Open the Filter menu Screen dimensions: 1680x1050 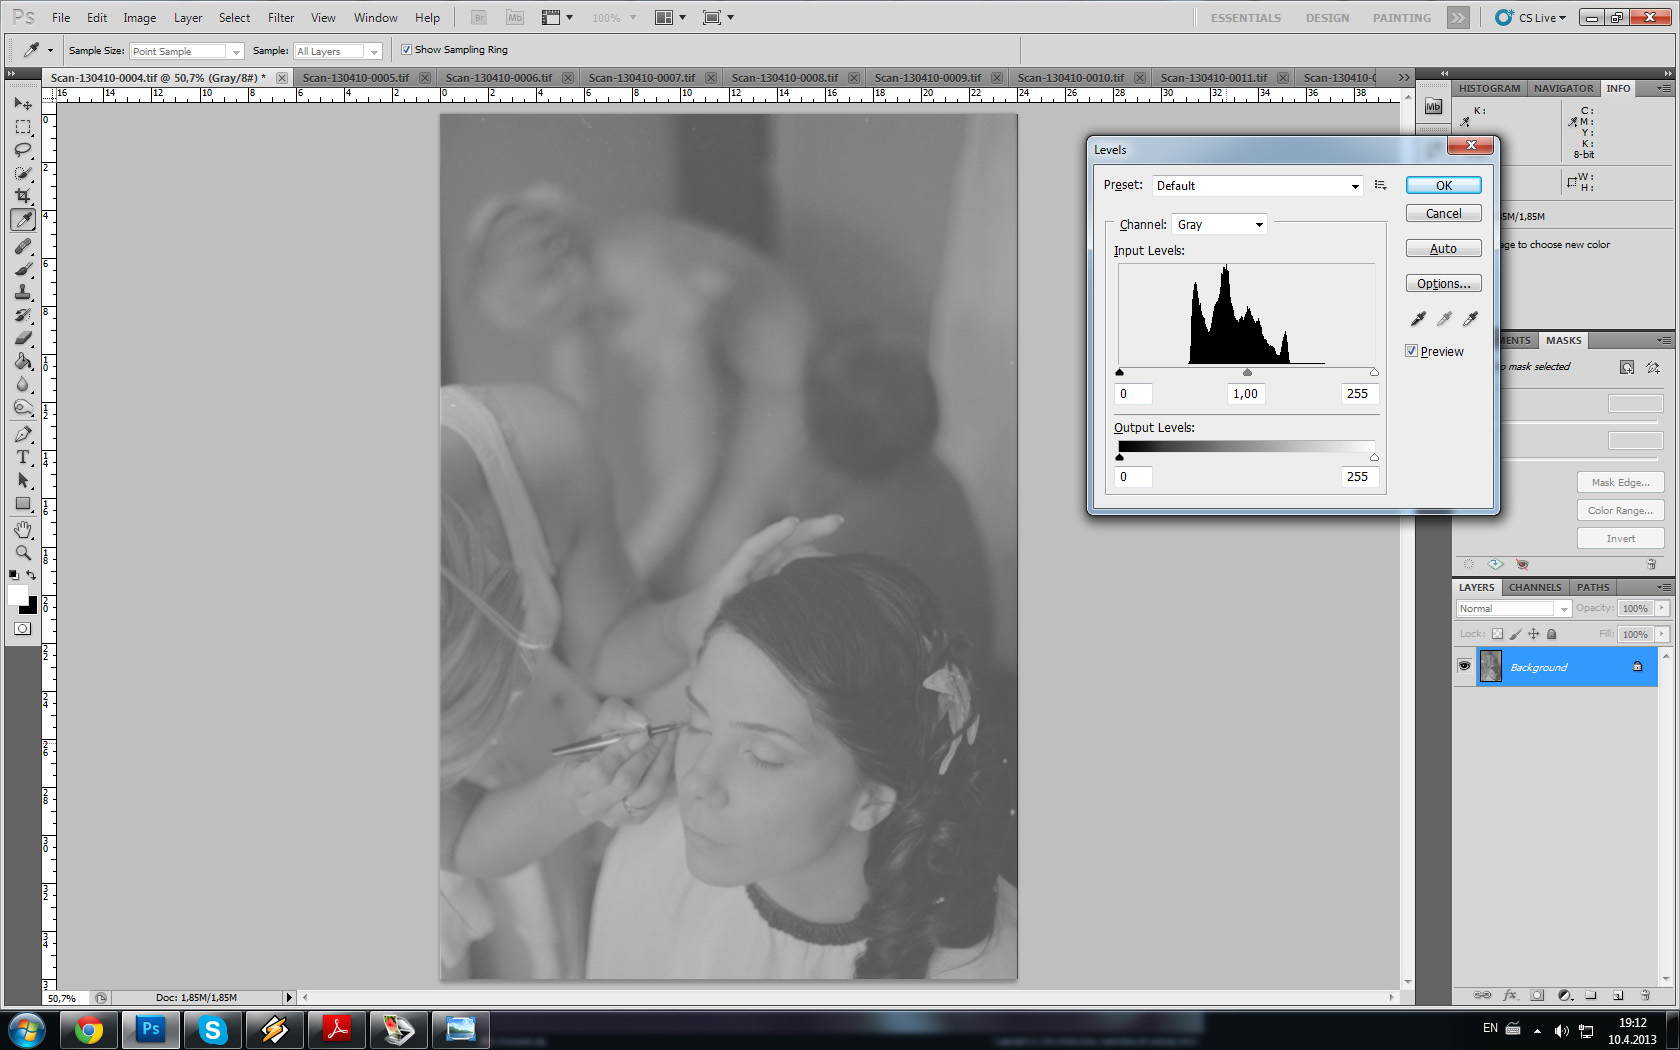(x=281, y=18)
